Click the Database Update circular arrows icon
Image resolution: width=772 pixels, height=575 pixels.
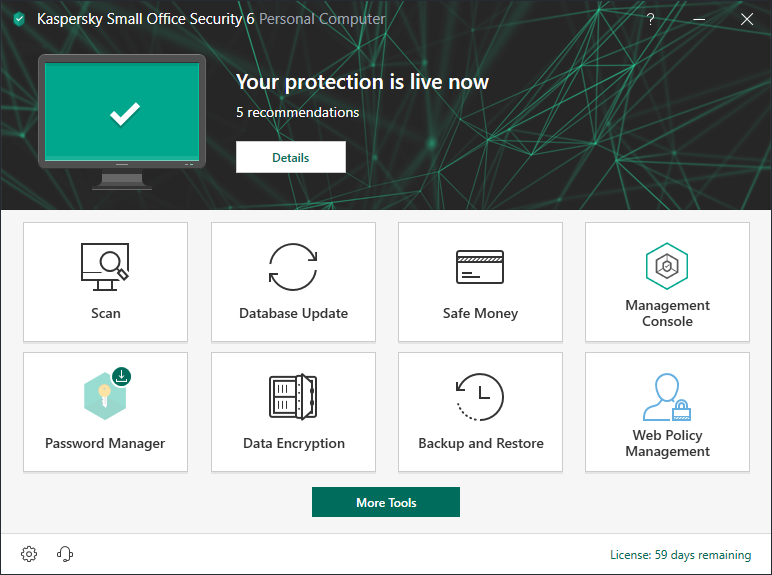(x=293, y=267)
